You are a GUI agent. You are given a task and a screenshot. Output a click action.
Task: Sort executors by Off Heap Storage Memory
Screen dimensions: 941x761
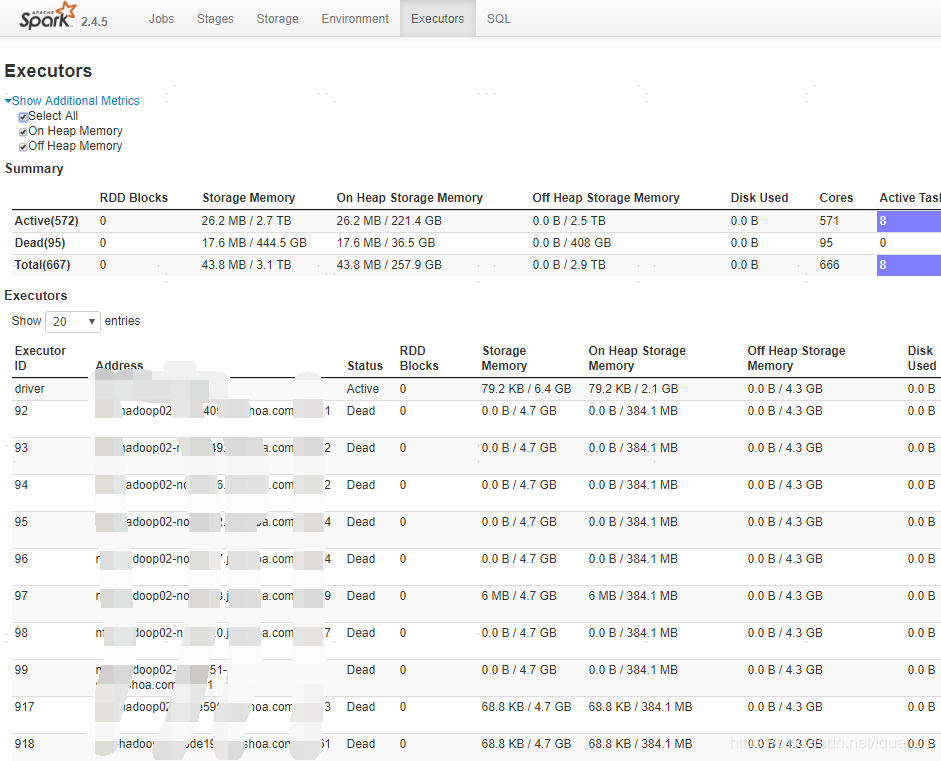pyautogui.click(x=796, y=358)
